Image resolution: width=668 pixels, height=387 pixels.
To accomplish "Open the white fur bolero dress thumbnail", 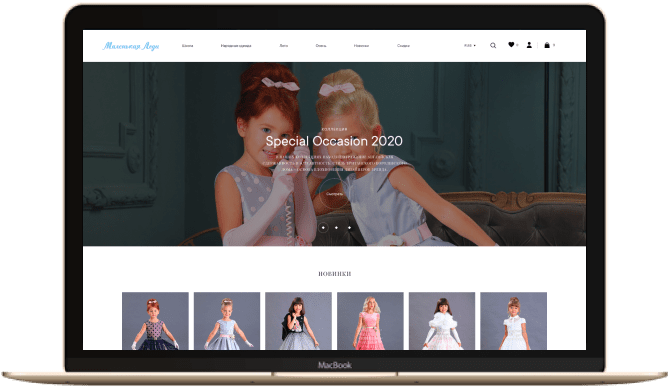I will click(442, 321).
